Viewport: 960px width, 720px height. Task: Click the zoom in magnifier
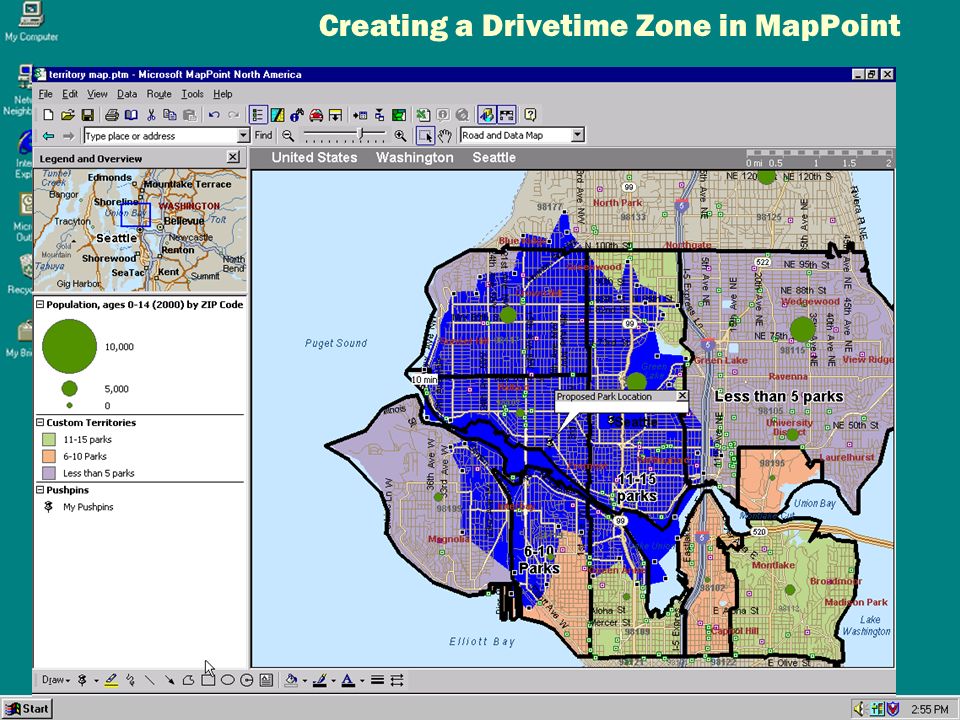pos(400,136)
